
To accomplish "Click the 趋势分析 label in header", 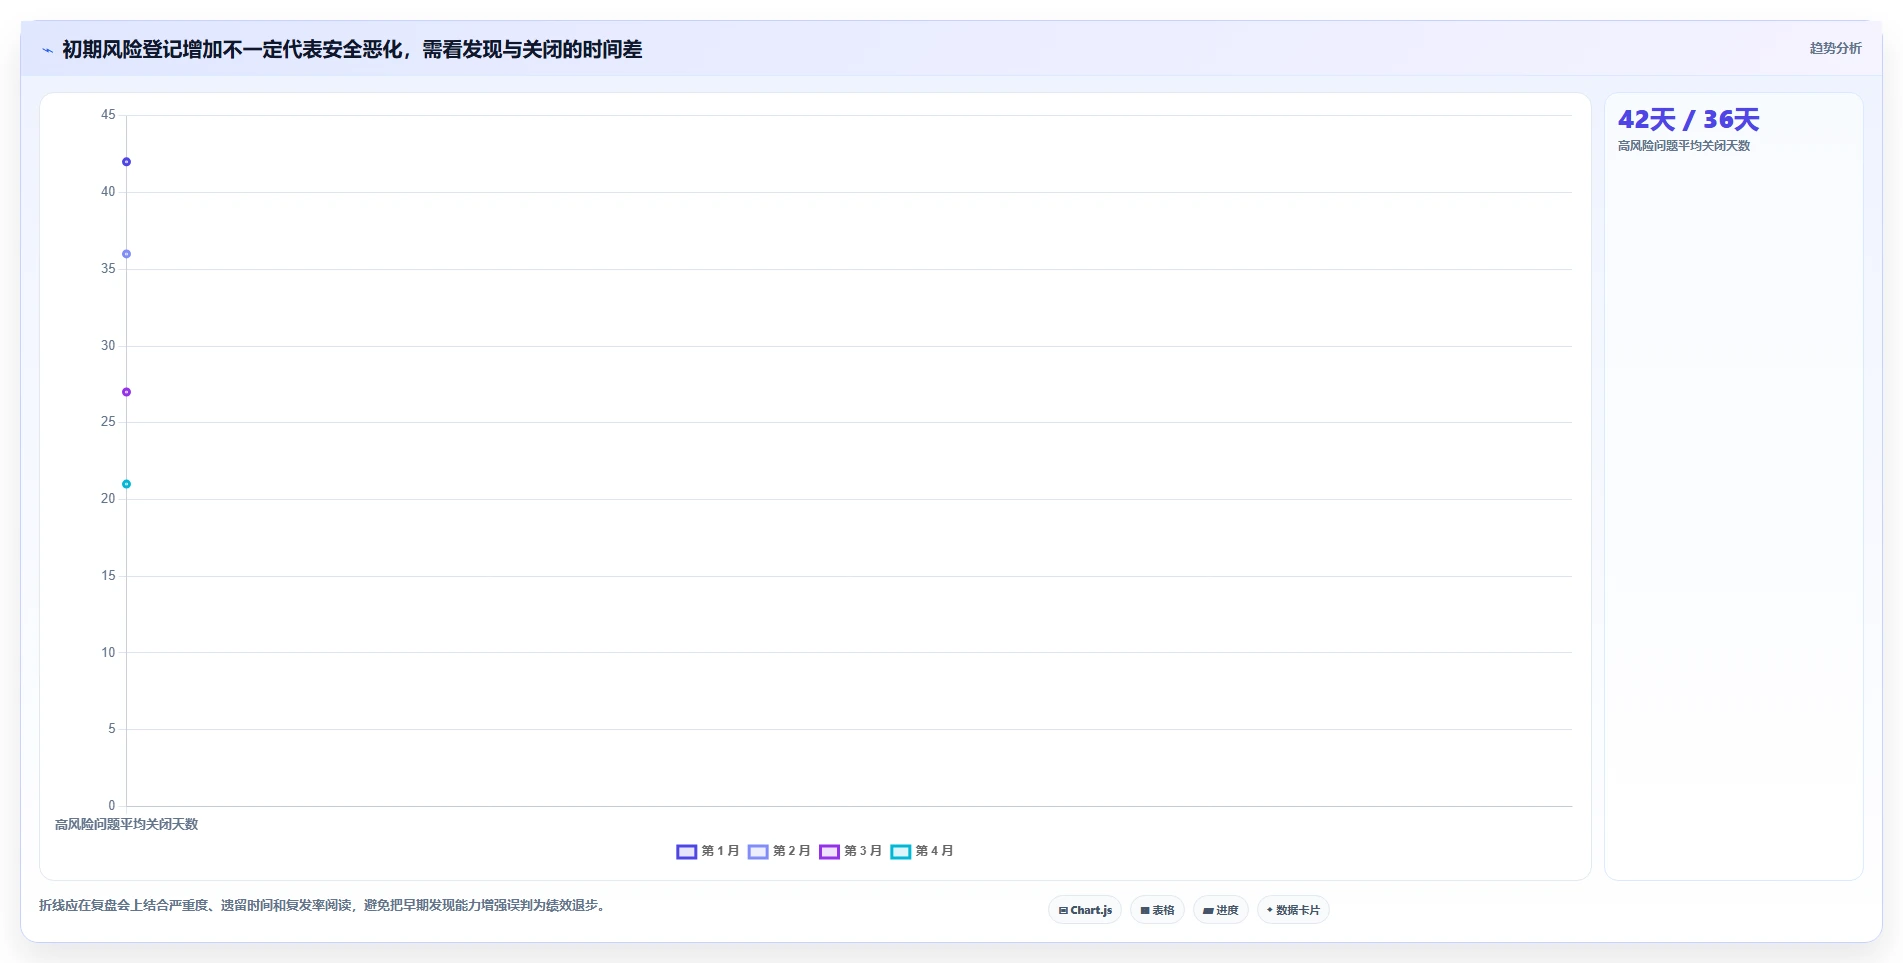I will 1835,48.
